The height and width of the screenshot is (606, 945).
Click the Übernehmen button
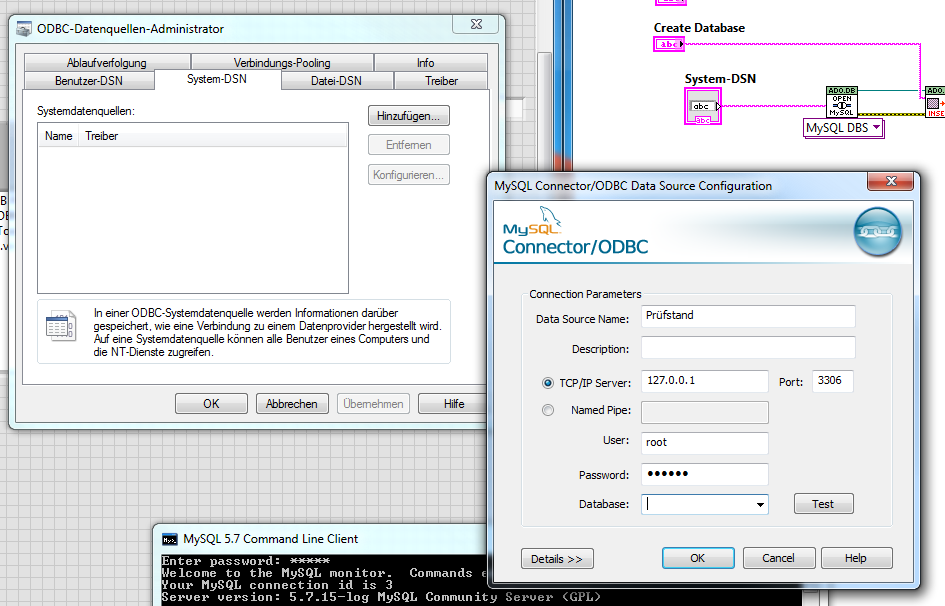(373, 404)
